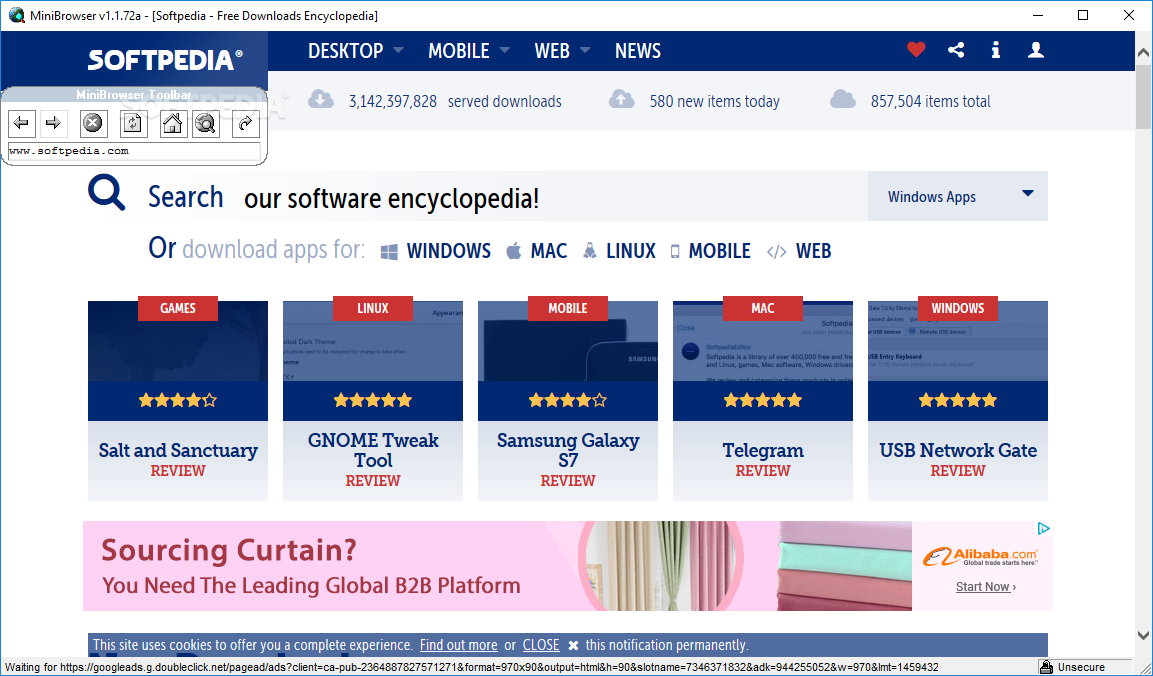Open the user account icon
This screenshot has width=1153, height=676.
pyautogui.click(x=1036, y=50)
